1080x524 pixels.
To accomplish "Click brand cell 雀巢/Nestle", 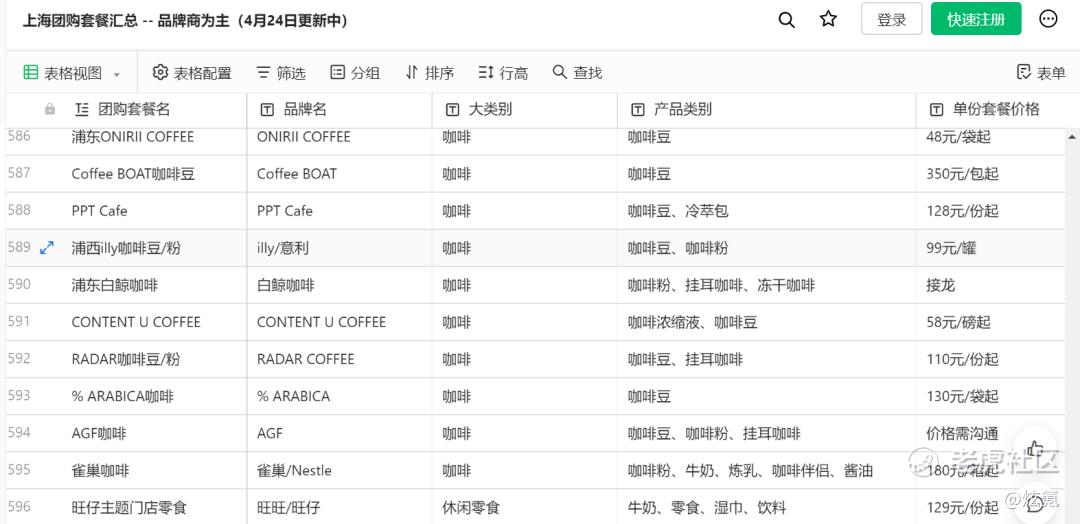I will 294,472.
